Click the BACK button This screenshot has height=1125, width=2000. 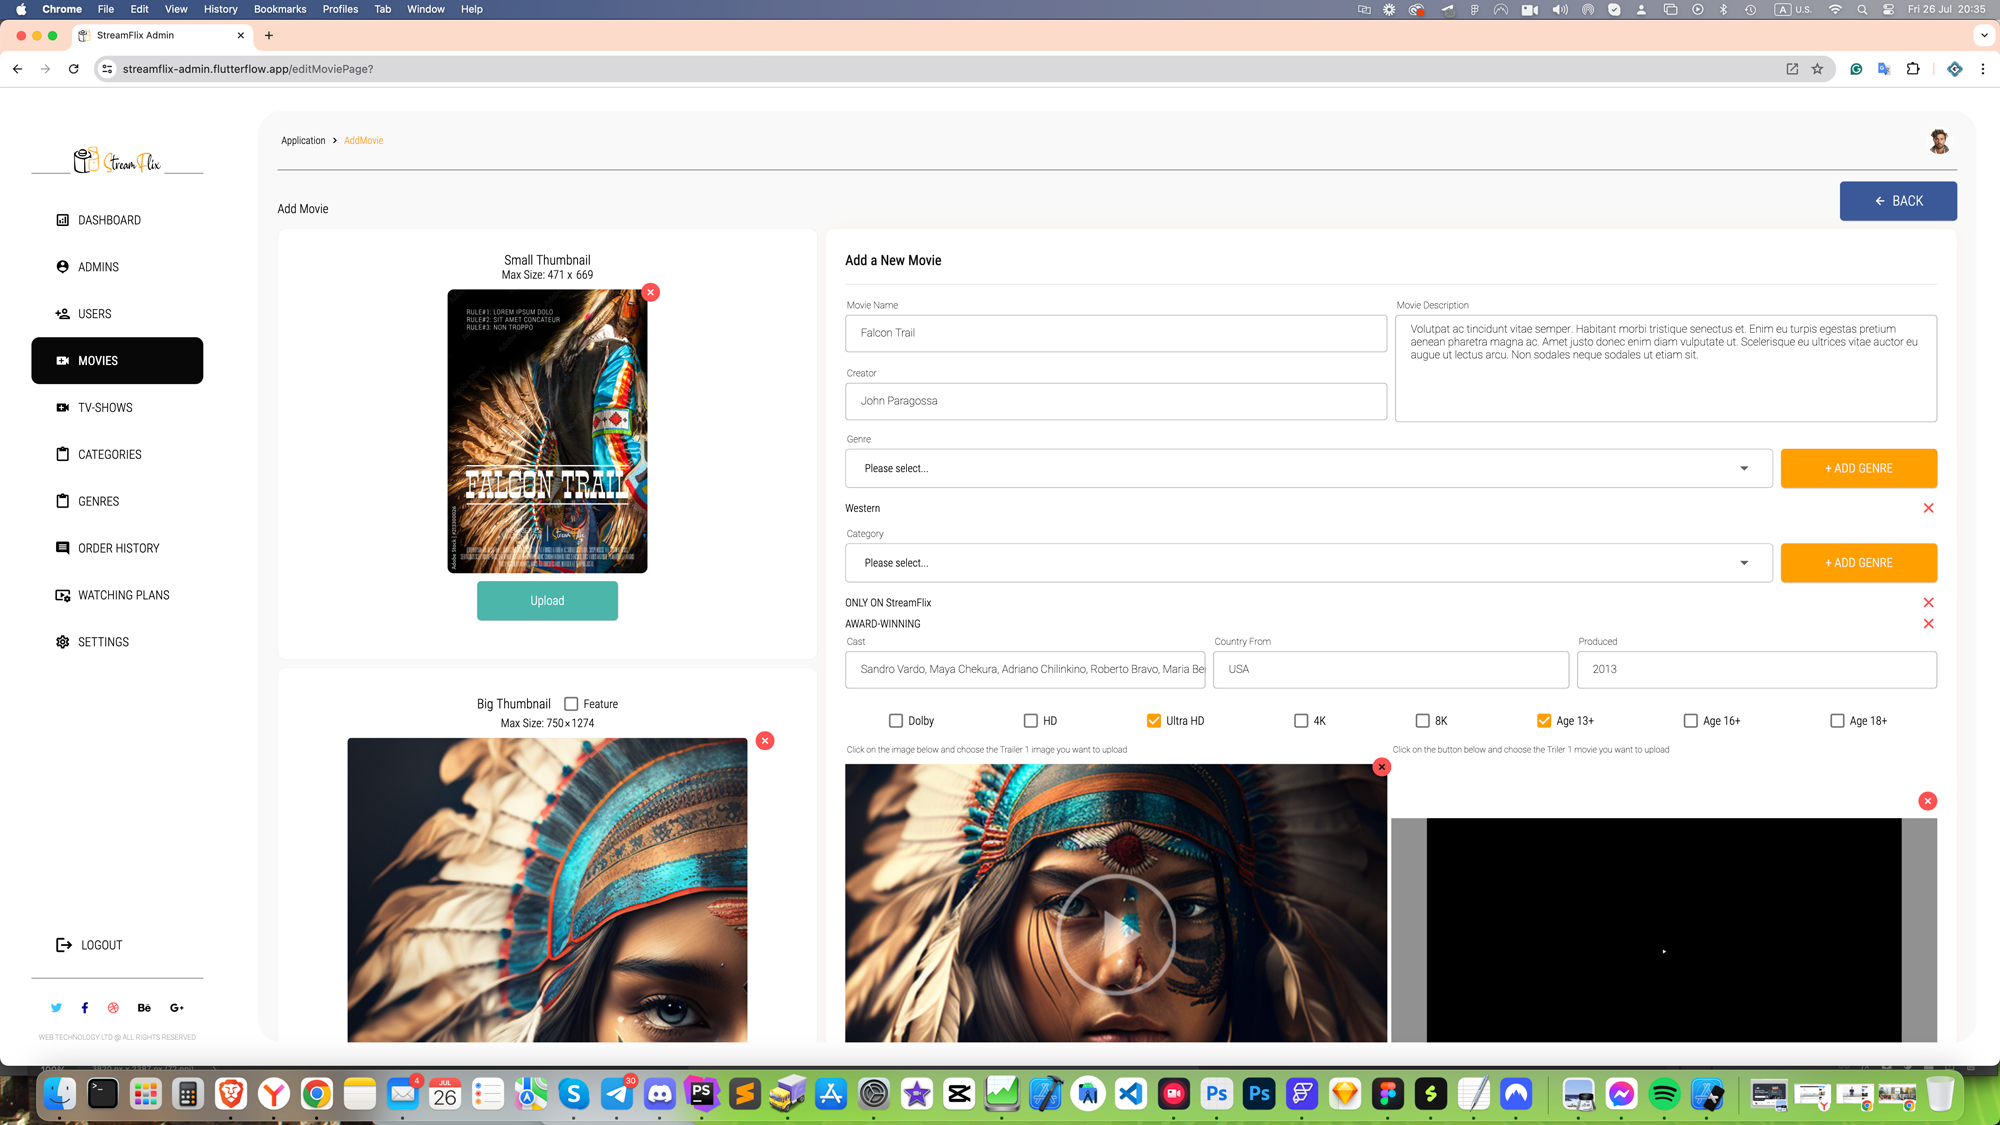point(1897,201)
